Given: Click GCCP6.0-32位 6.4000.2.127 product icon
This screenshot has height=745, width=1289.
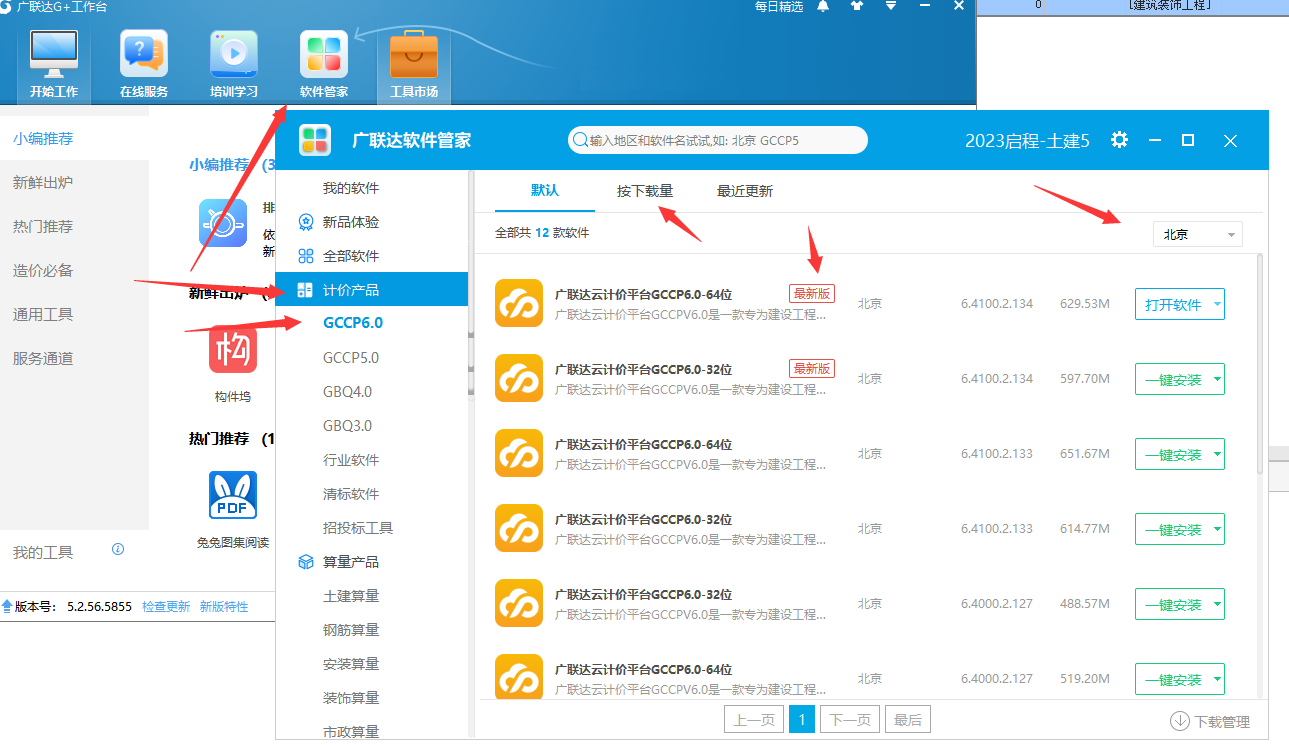Looking at the screenshot, I should [519, 603].
